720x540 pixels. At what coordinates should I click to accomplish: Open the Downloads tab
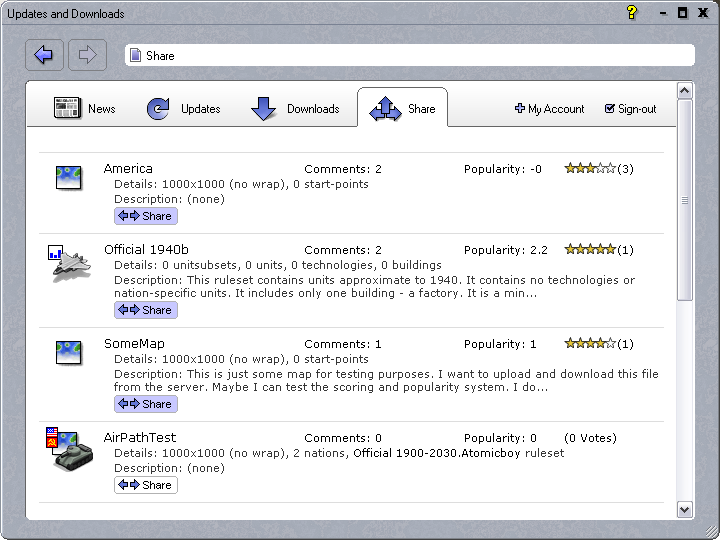(295, 109)
